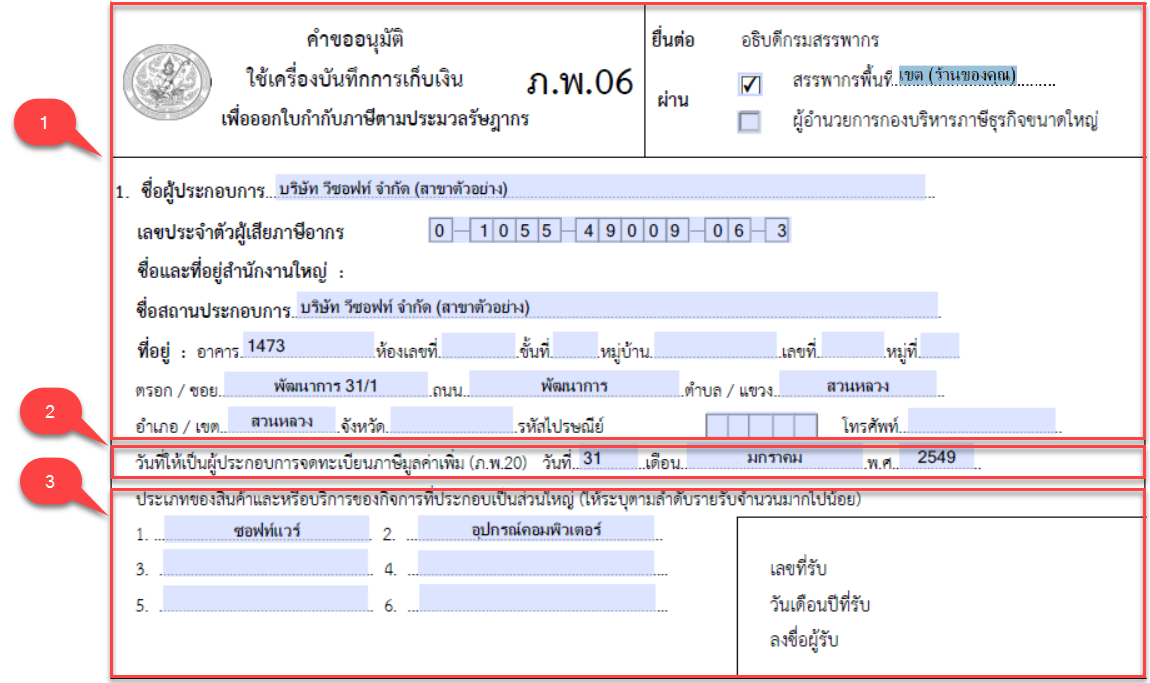Image resolution: width=1150 pixels, height=683 pixels.
Task: Click the เดือน field showing มกราคม
Action: pos(773,458)
